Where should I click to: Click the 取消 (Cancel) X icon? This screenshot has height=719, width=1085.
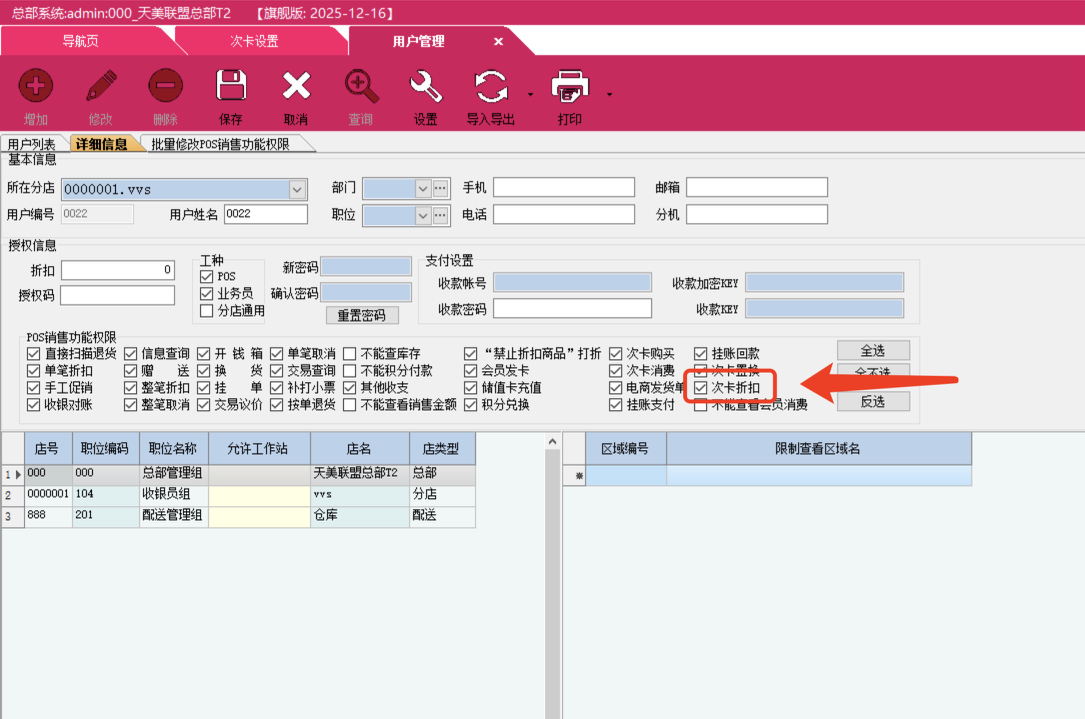296,87
